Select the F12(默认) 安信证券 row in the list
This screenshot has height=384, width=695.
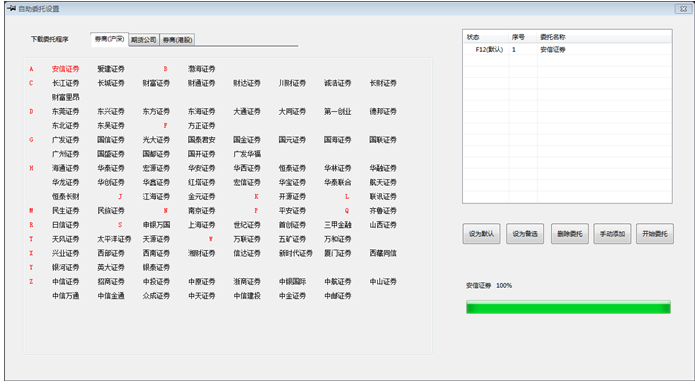point(567,50)
